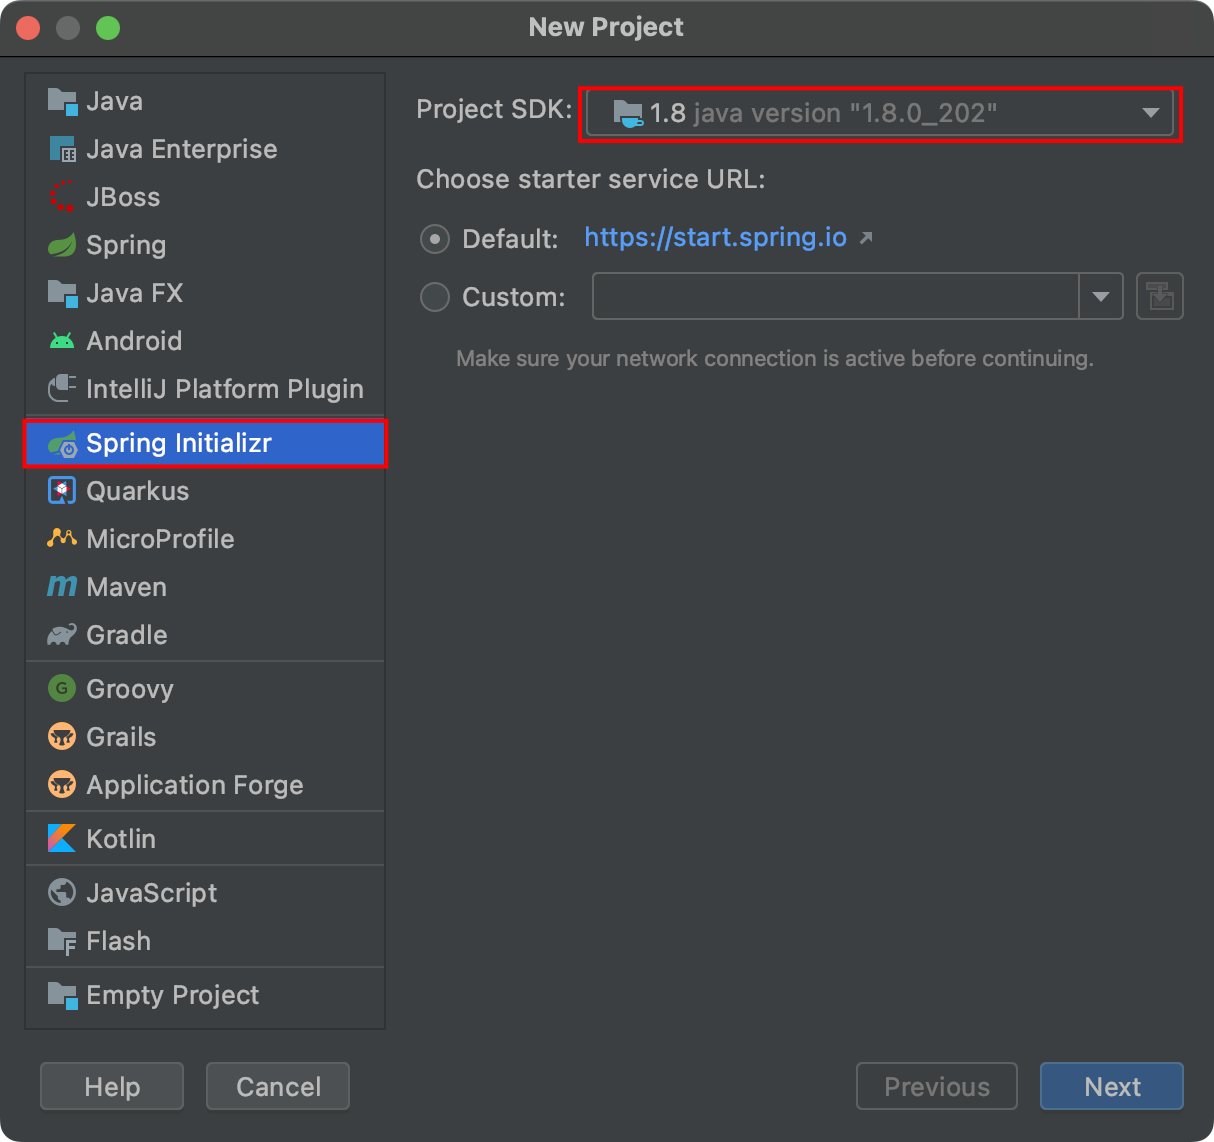Screen dimensions: 1214x1142
Task: Click the Flash folder icon
Action: tap(62, 941)
